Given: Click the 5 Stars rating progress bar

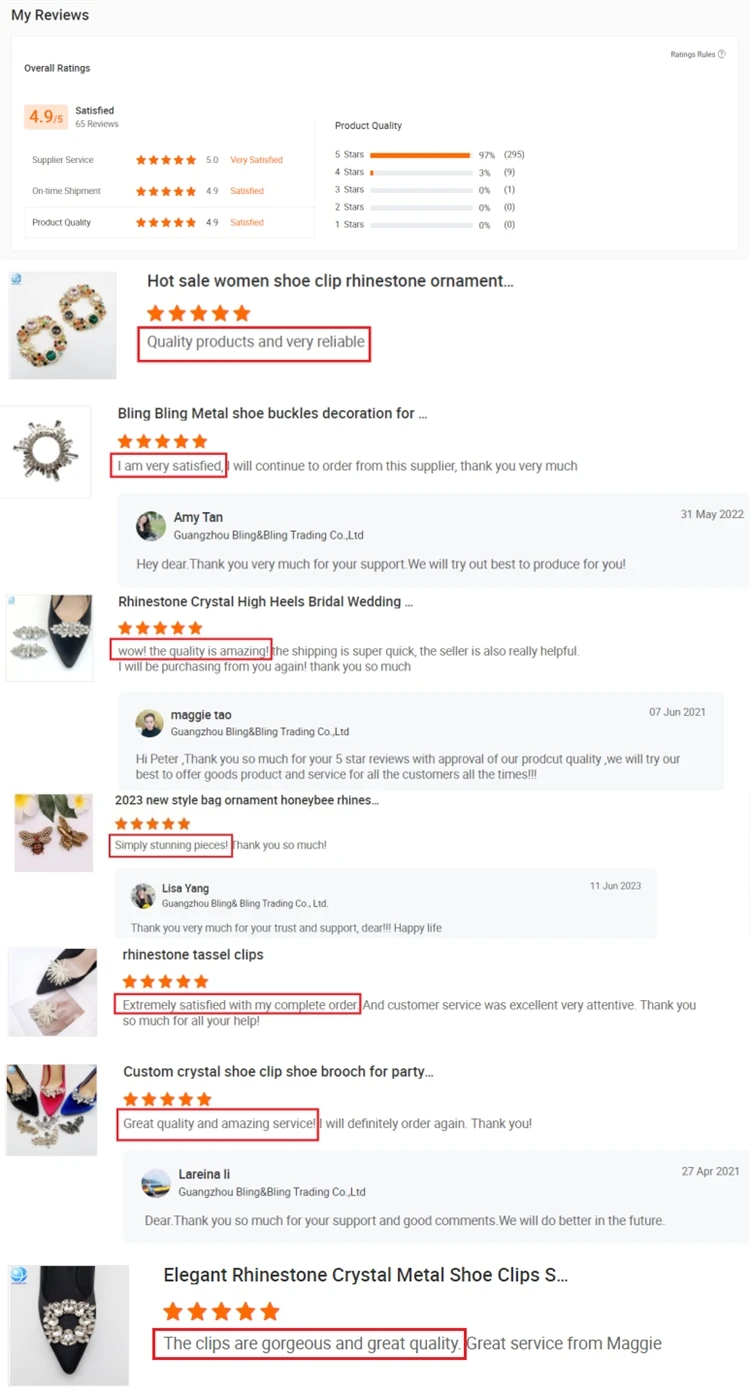Looking at the screenshot, I should coord(420,155).
